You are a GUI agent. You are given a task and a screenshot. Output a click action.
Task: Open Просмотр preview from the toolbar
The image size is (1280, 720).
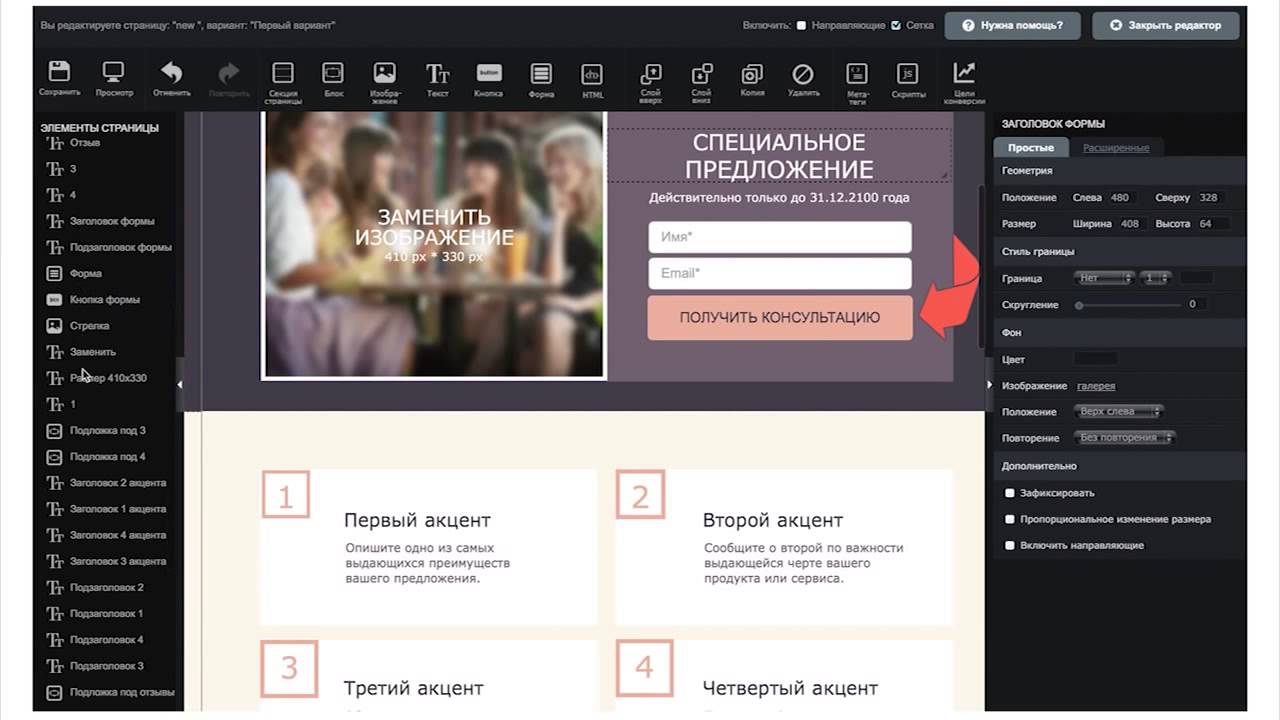(x=114, y=72)
